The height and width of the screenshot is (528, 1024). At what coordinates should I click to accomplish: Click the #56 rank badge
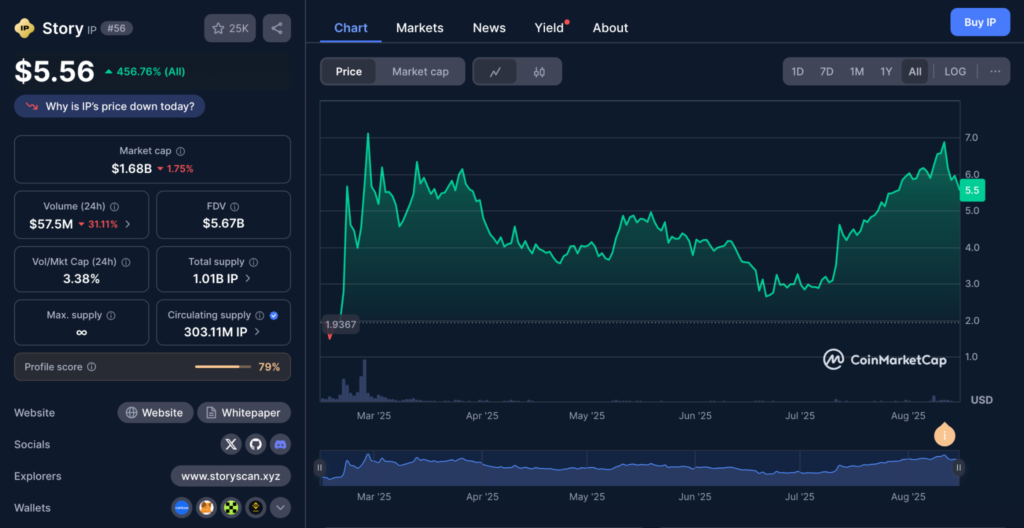pyautogui.click(x=117, y=28)
